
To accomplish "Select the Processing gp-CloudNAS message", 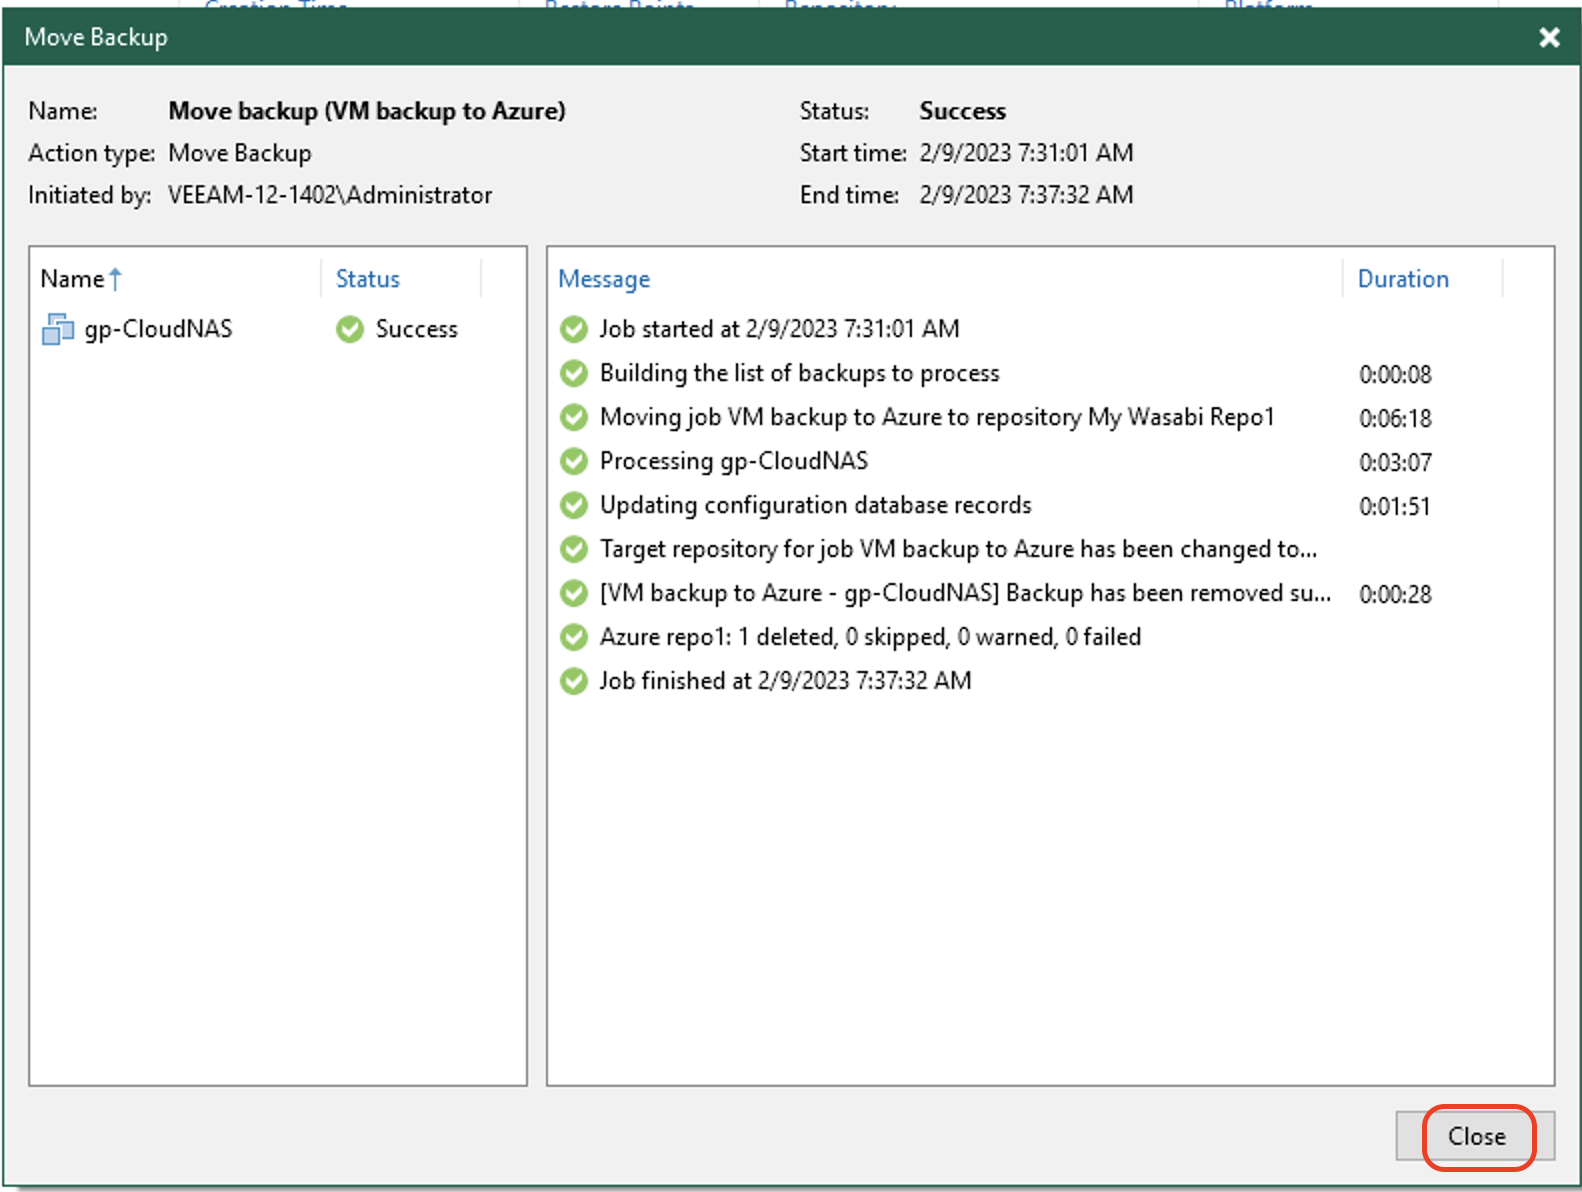I will point(733,461).
